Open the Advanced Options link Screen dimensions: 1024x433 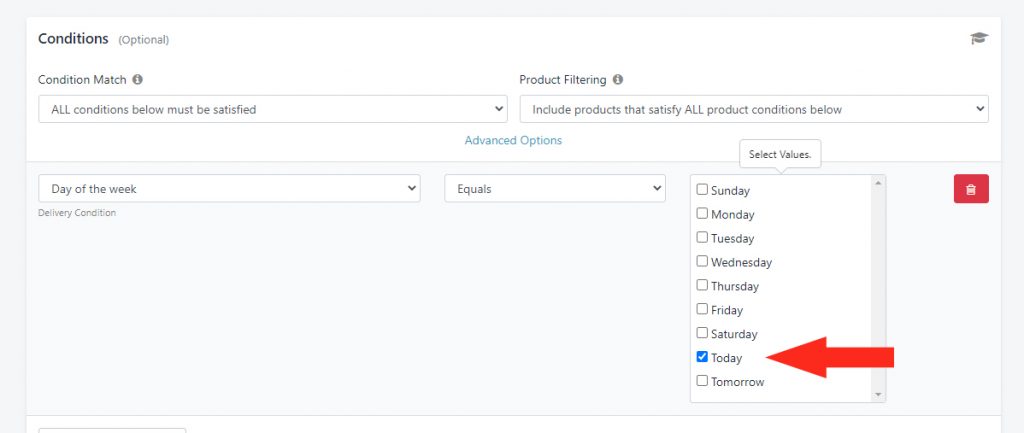(x=513, y=140)
